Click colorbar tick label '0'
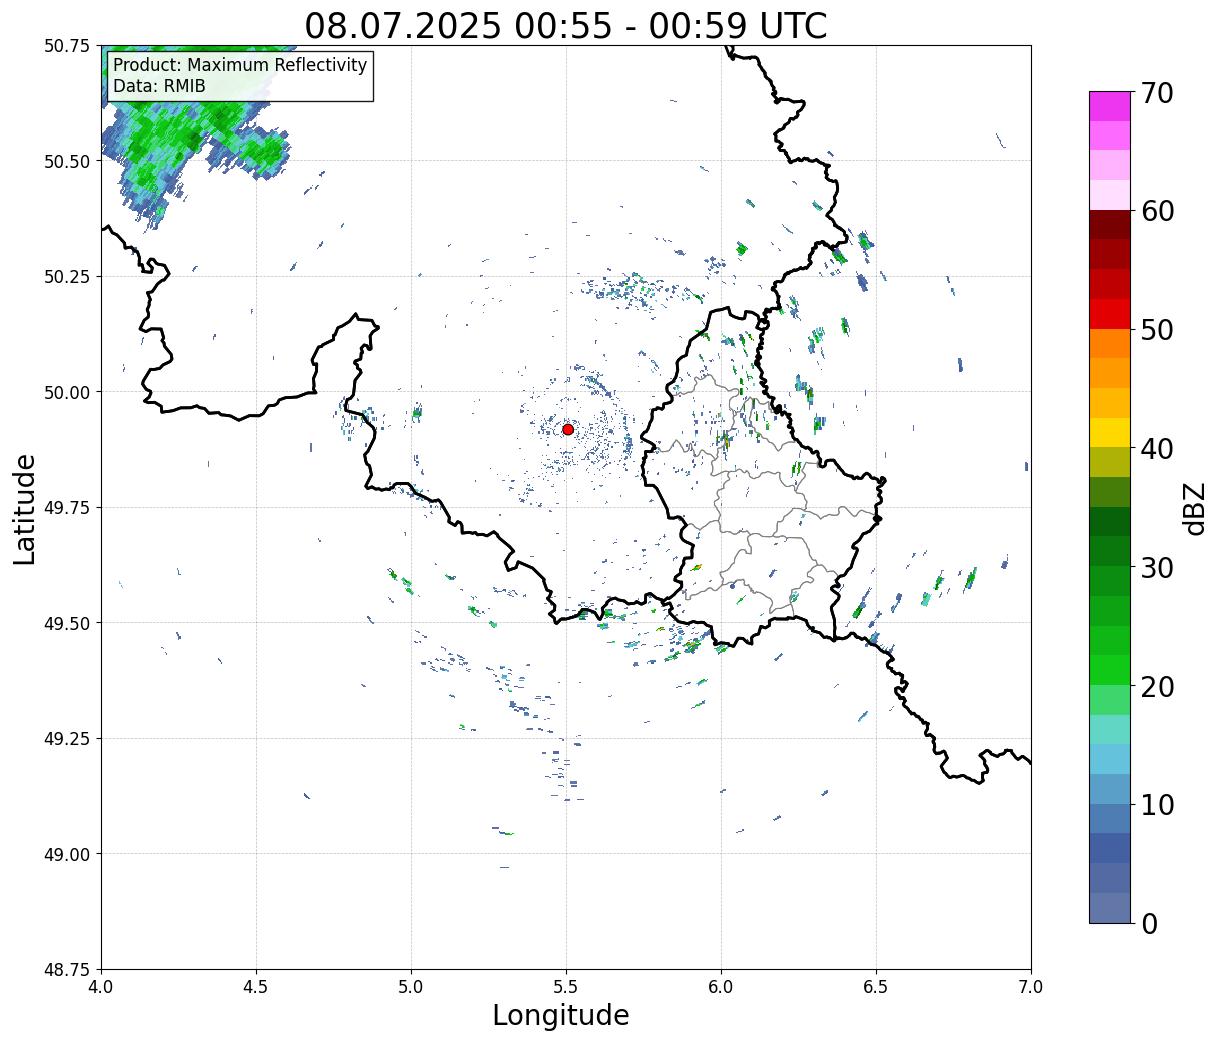Screen dimensions: 1219x1040 (x=1148, y=924)
